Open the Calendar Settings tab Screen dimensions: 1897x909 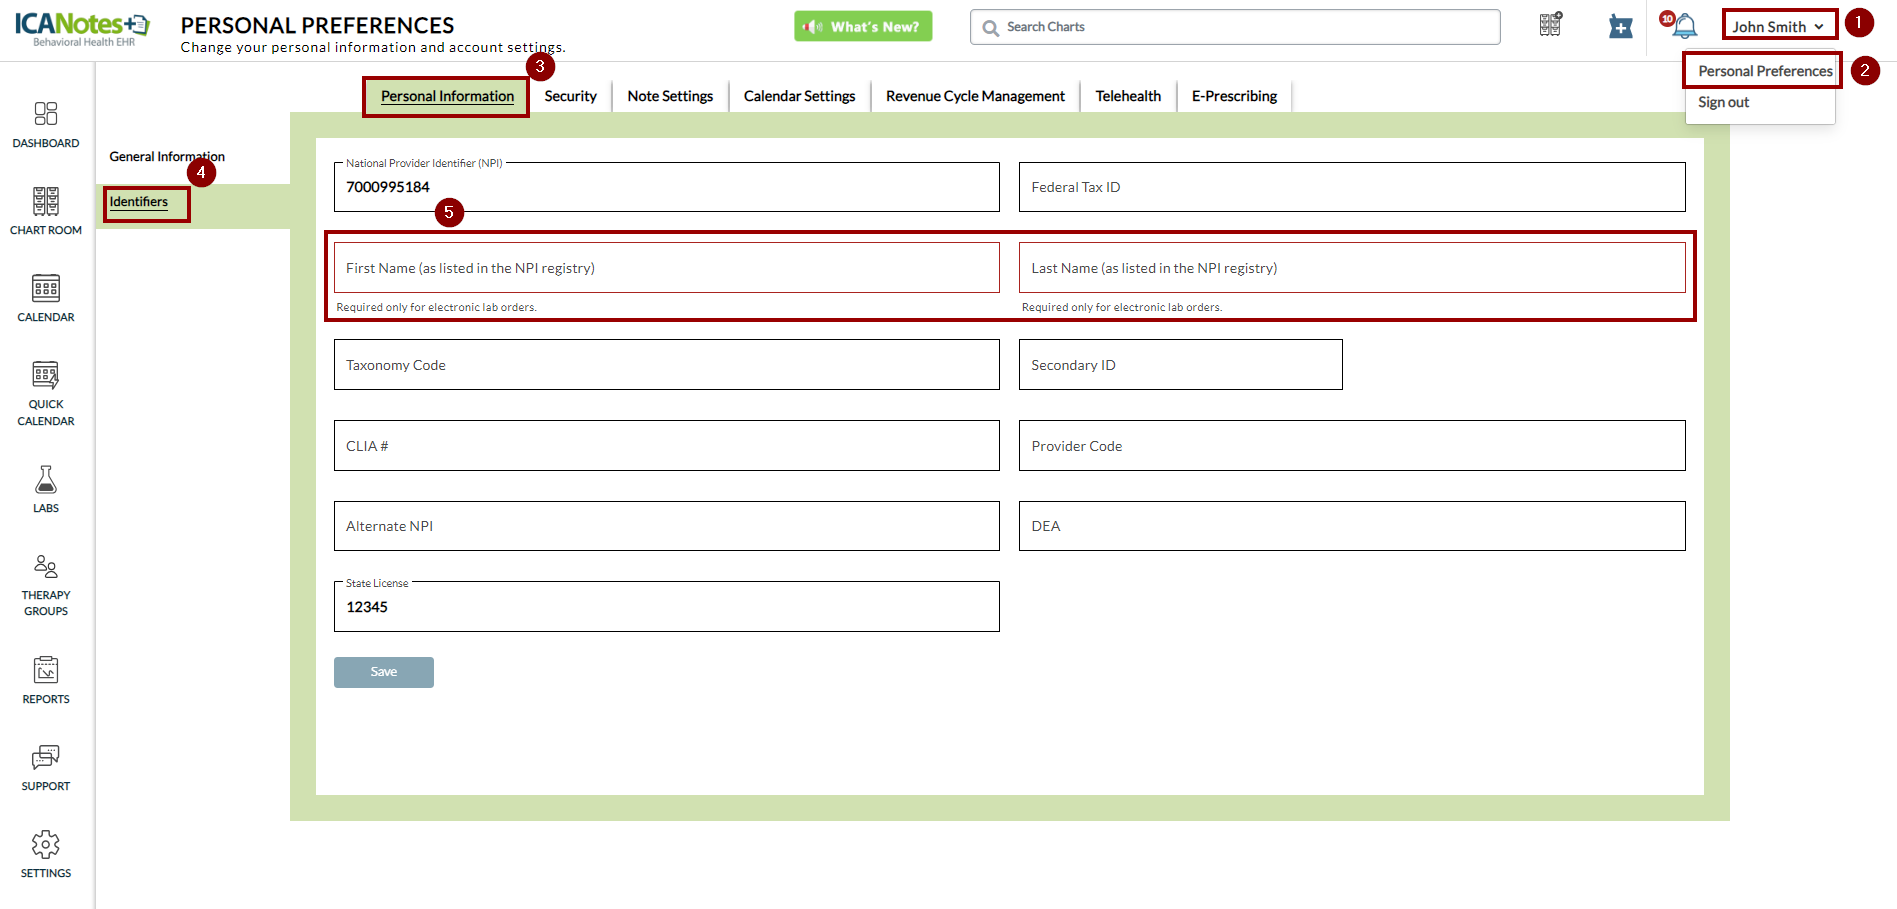799,96
